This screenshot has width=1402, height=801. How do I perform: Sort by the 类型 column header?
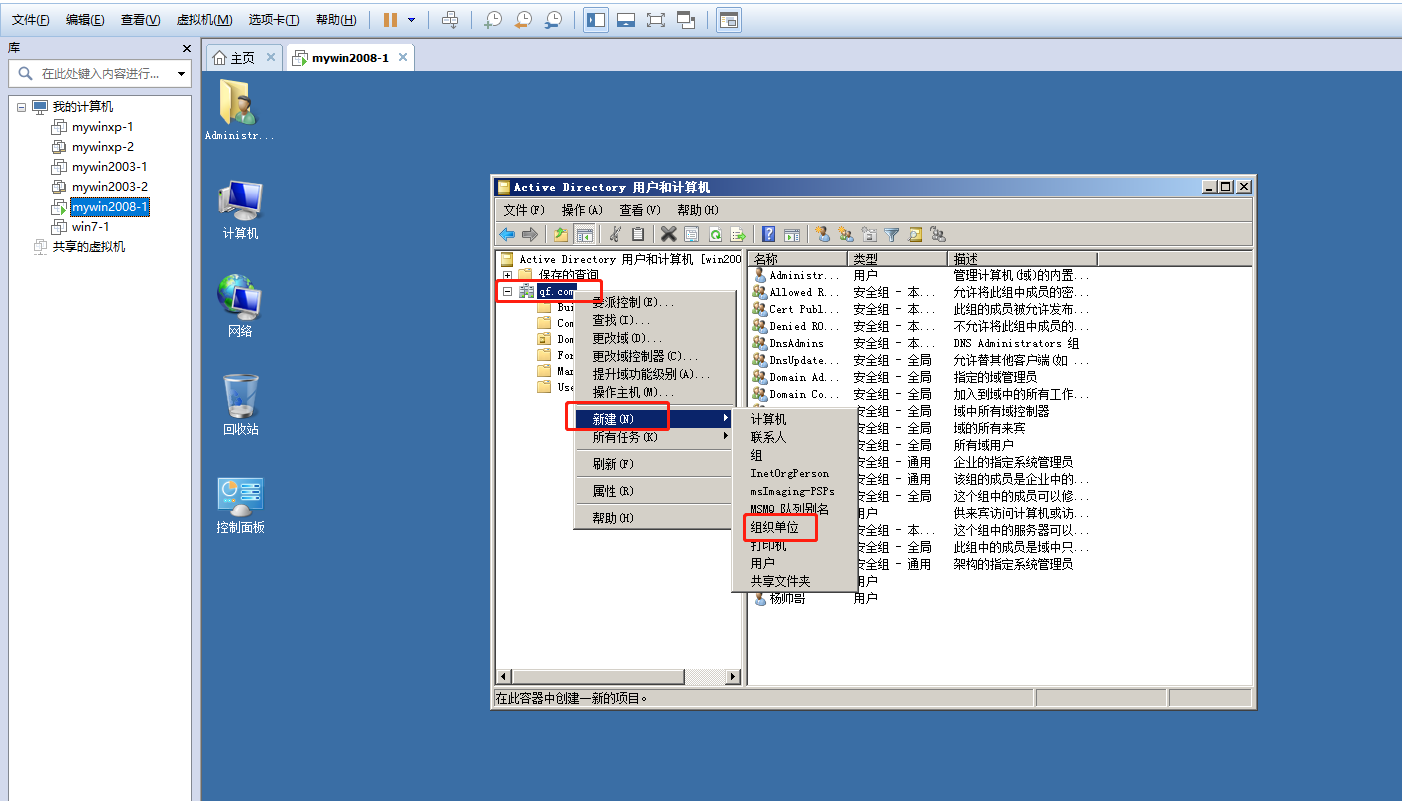897,258
